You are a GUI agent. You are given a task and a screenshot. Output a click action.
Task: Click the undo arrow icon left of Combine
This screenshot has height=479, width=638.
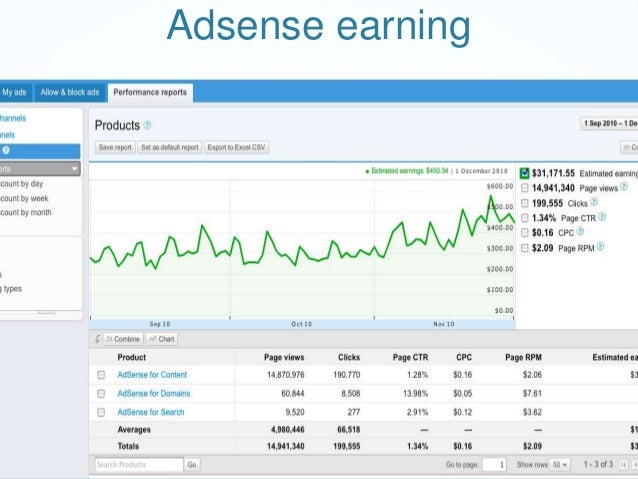coord(97,339)
